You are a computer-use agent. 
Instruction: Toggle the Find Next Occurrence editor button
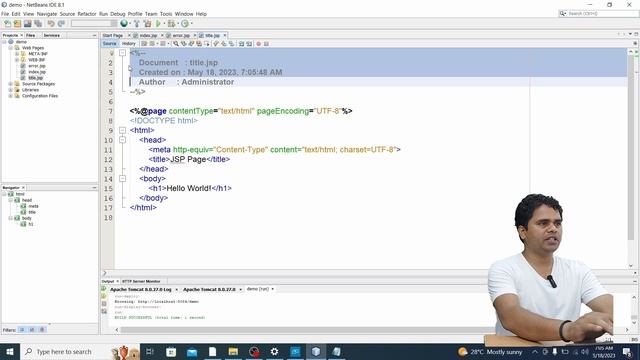[191, 44]
